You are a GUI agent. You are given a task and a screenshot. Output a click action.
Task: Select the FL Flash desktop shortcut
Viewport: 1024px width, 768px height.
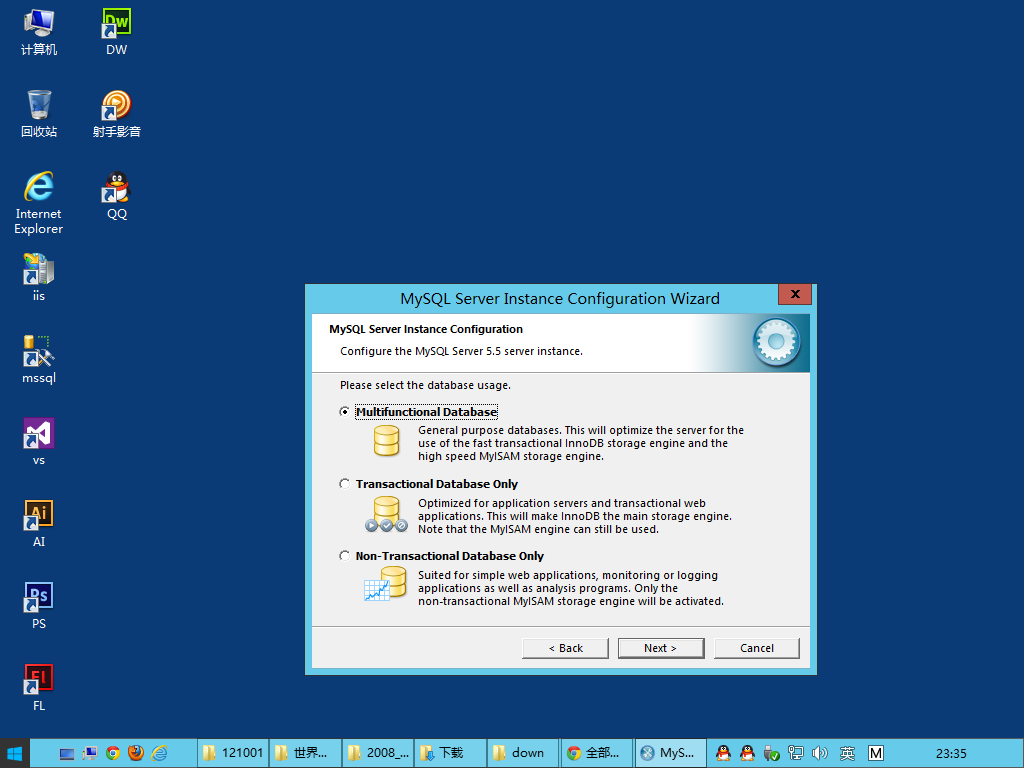[x=39, y=688]
